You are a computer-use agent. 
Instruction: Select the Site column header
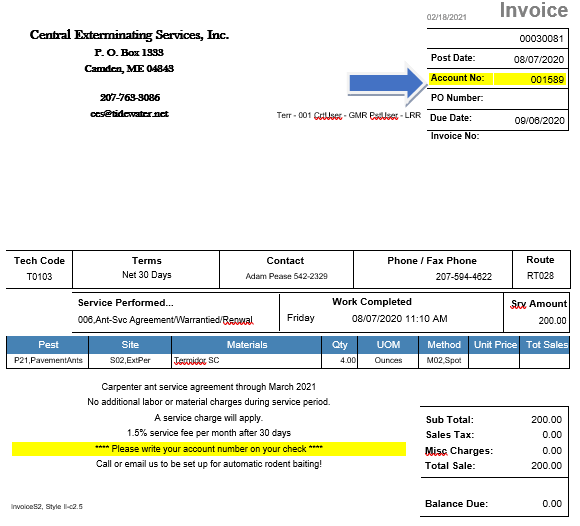(130, 345)
